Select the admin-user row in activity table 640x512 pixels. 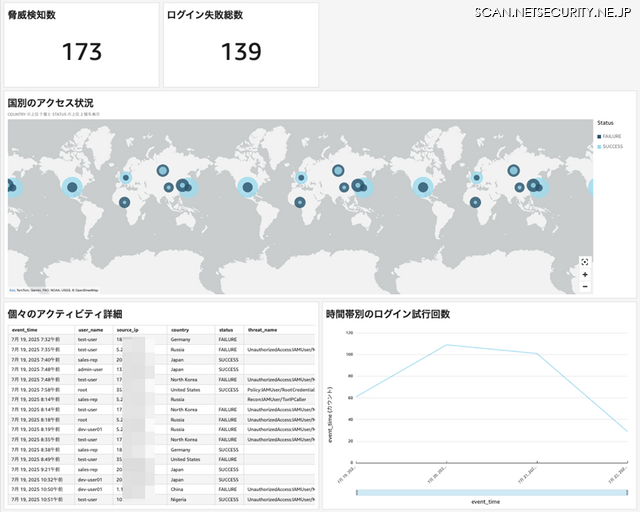[91, 370]
